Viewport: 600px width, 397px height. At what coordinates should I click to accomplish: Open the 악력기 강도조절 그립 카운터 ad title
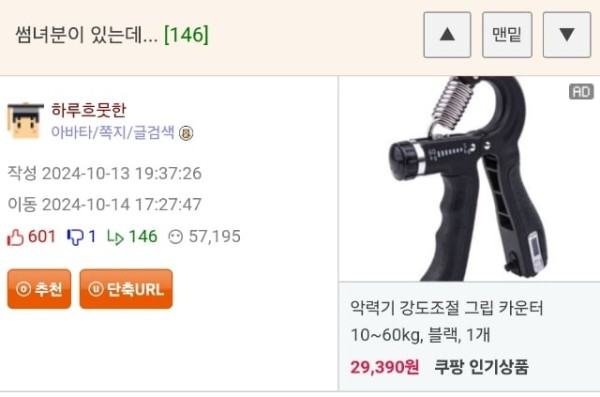pos(447,321)
